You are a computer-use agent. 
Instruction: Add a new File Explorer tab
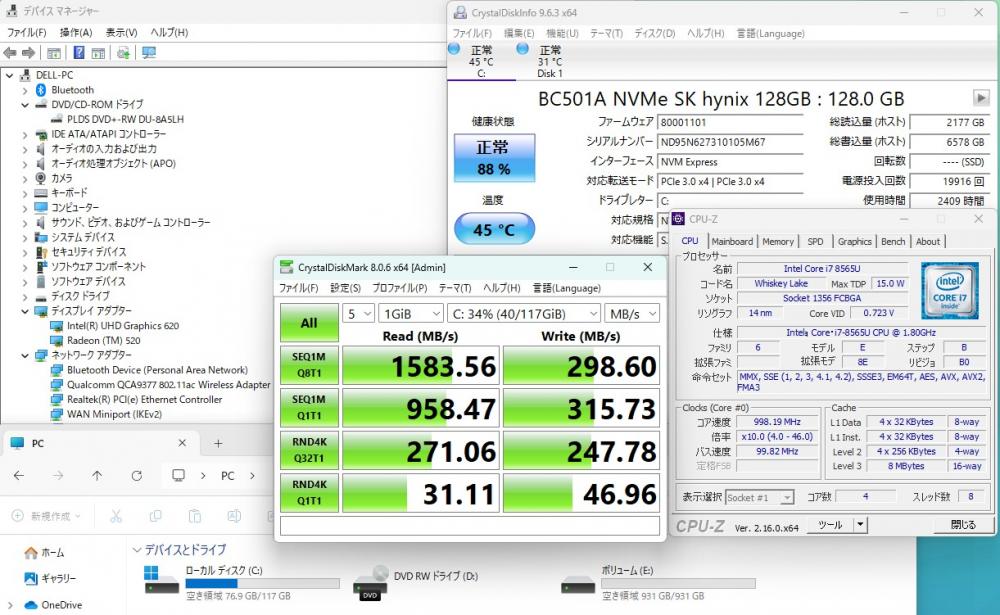[x=218, y=443]
